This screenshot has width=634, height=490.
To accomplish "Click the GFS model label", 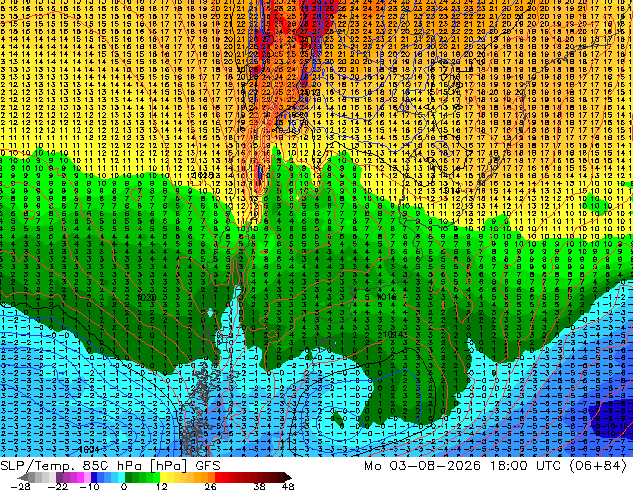I will tap(208, 466).
